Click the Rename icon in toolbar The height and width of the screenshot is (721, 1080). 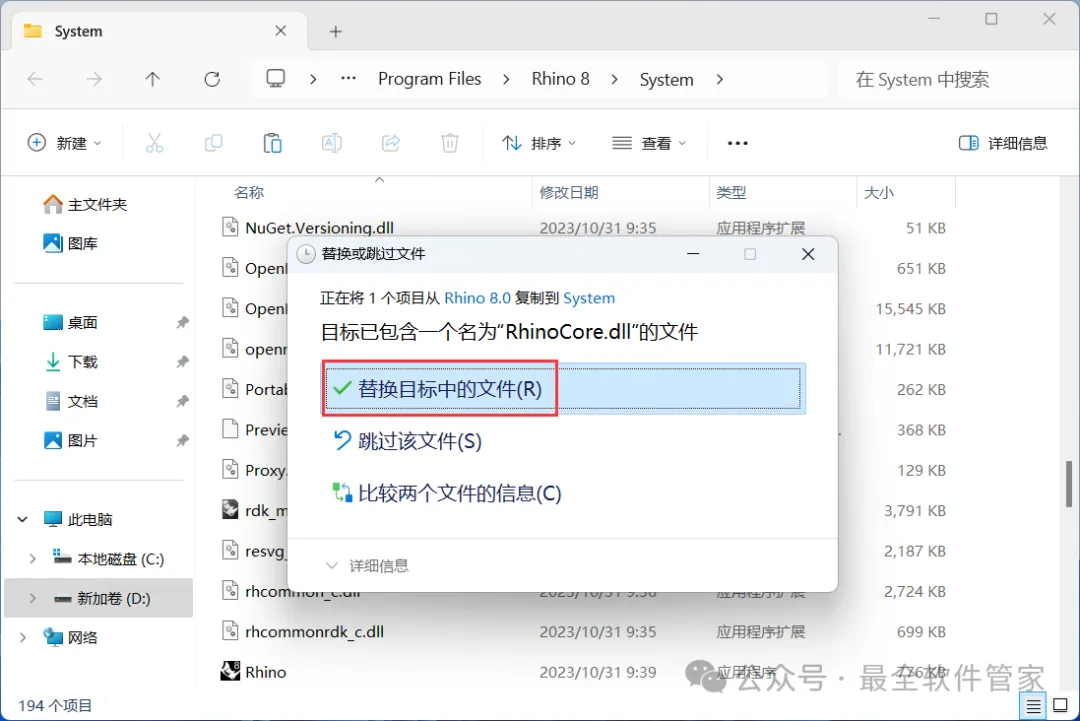331,143
